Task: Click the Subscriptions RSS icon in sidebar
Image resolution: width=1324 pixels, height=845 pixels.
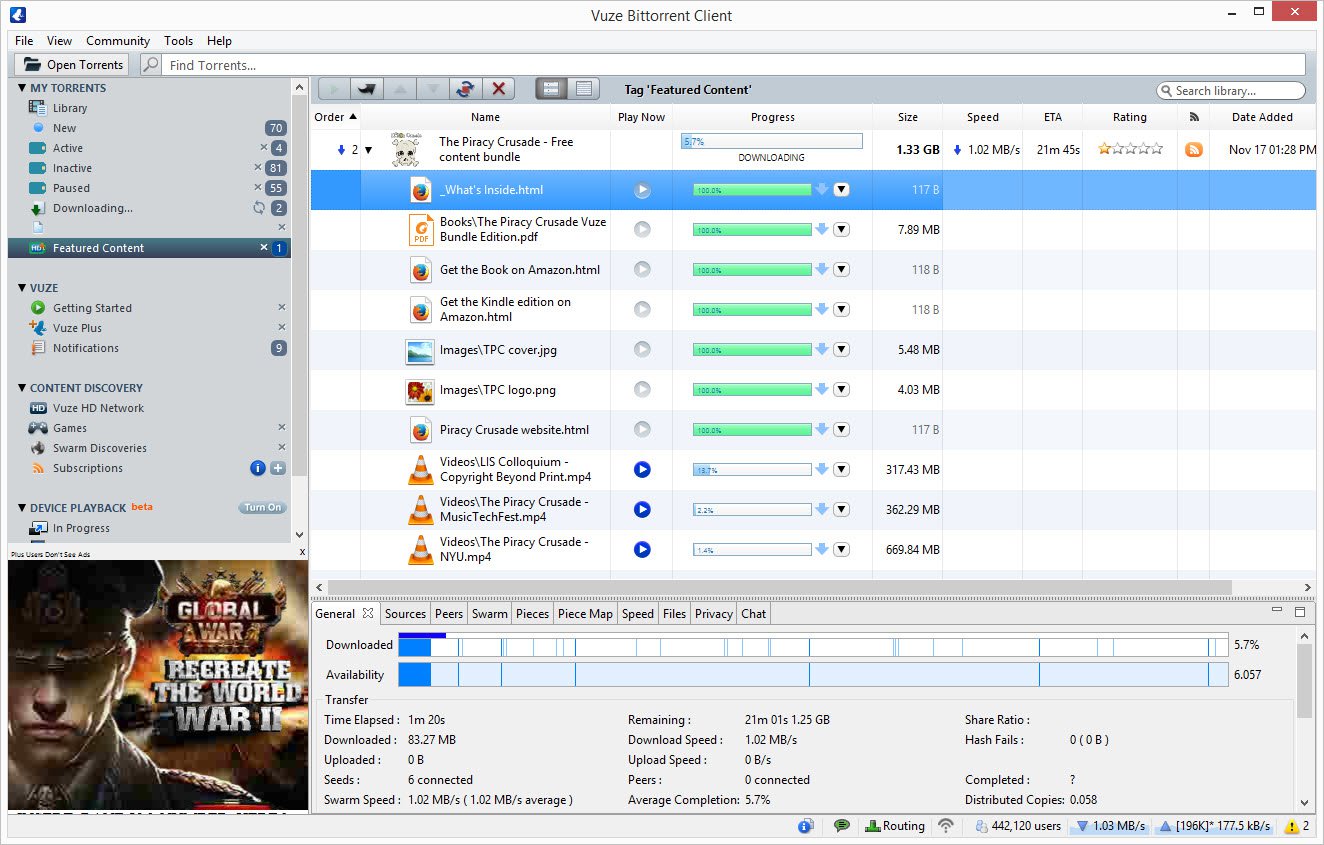Action: (x=38, y=468)
